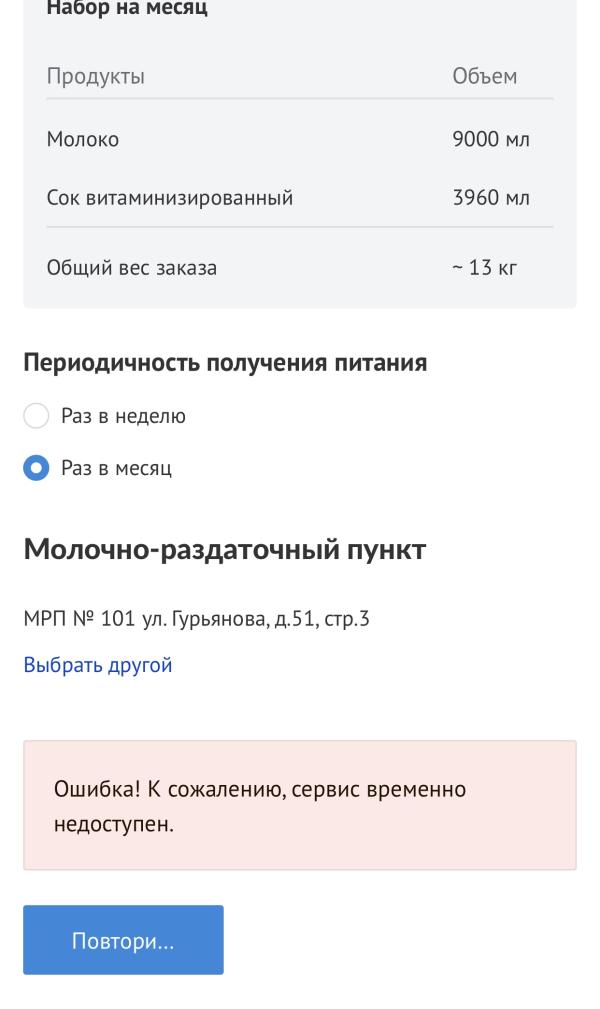The height and width of the screenshot is (1009, 600).
Task: Select the 'Молоко' product row label
Action: tap(83, 140)
